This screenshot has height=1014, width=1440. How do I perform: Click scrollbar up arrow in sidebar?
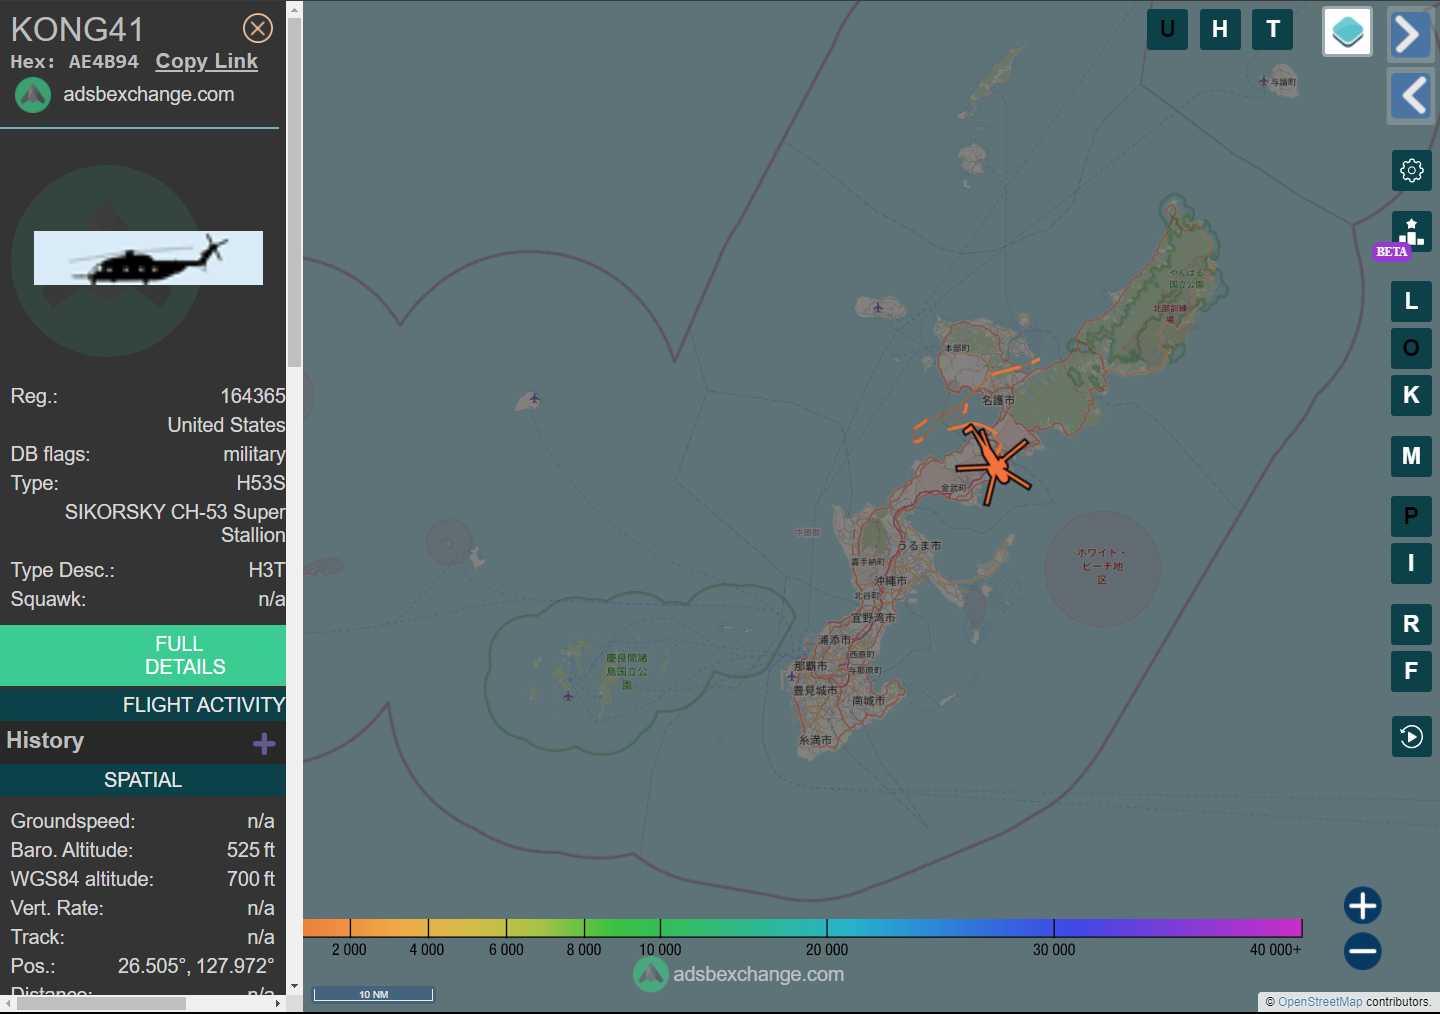pyautogui.click(x=294, y=8)
